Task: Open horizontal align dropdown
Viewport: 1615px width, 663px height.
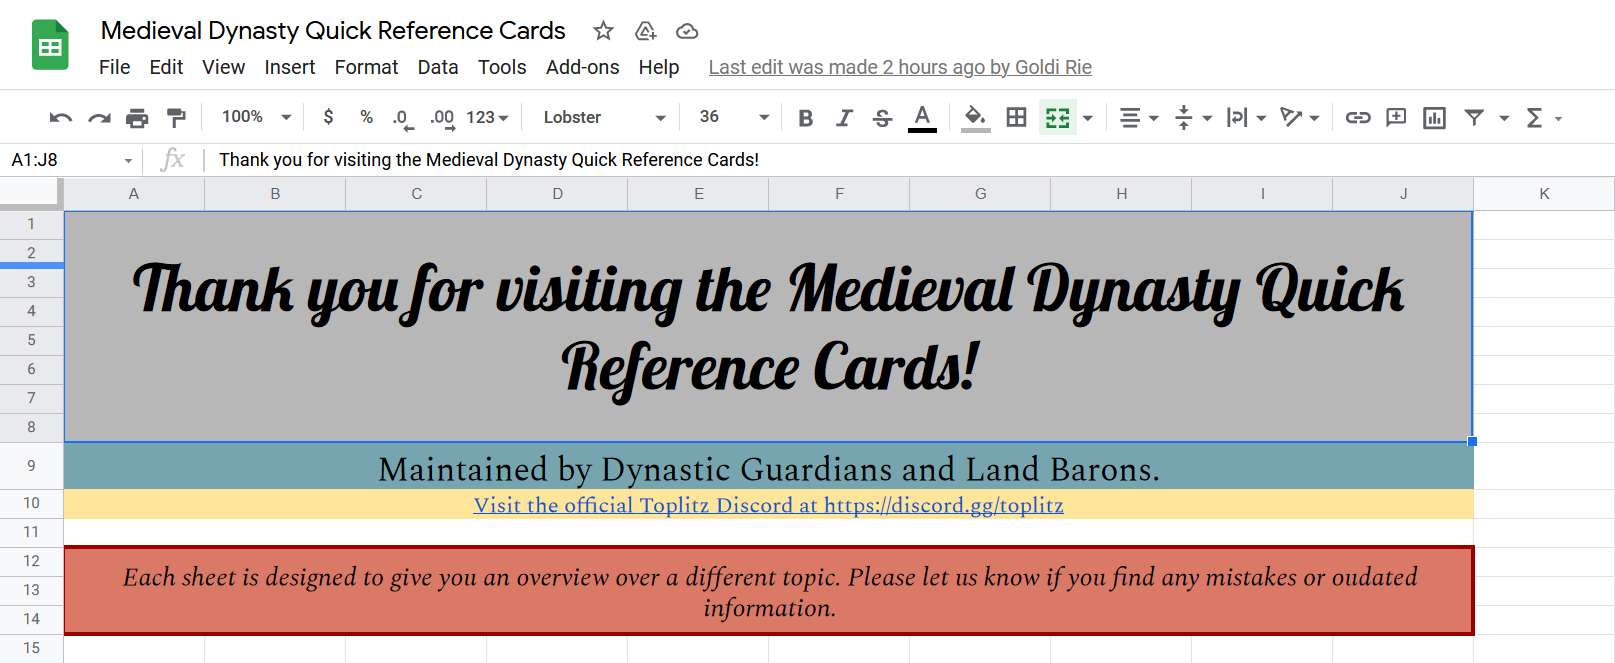Action: click(x=1138, y=118)
